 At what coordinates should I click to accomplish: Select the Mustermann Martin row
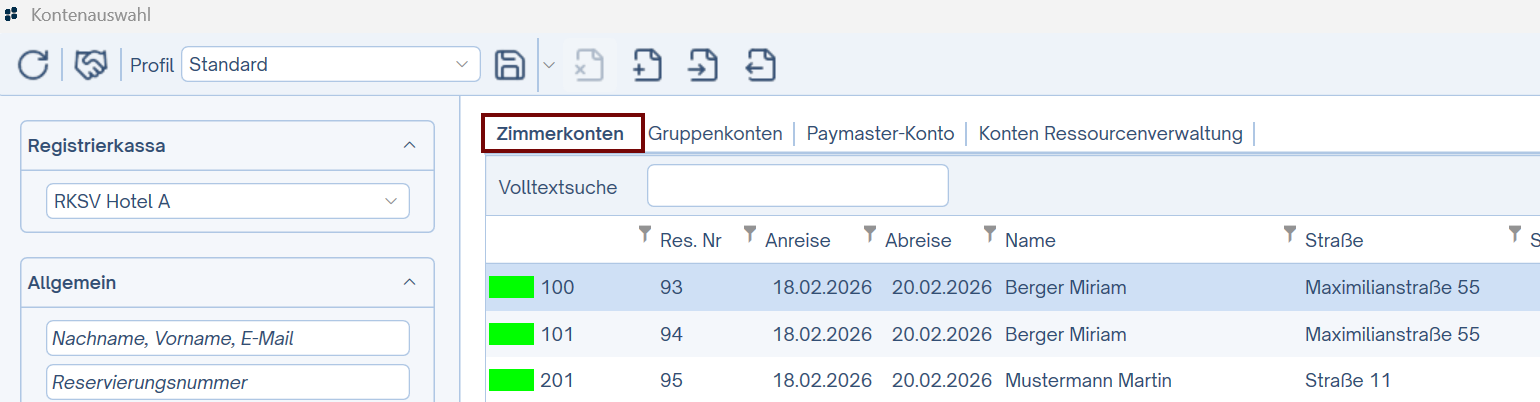(x=1088, y=381)
